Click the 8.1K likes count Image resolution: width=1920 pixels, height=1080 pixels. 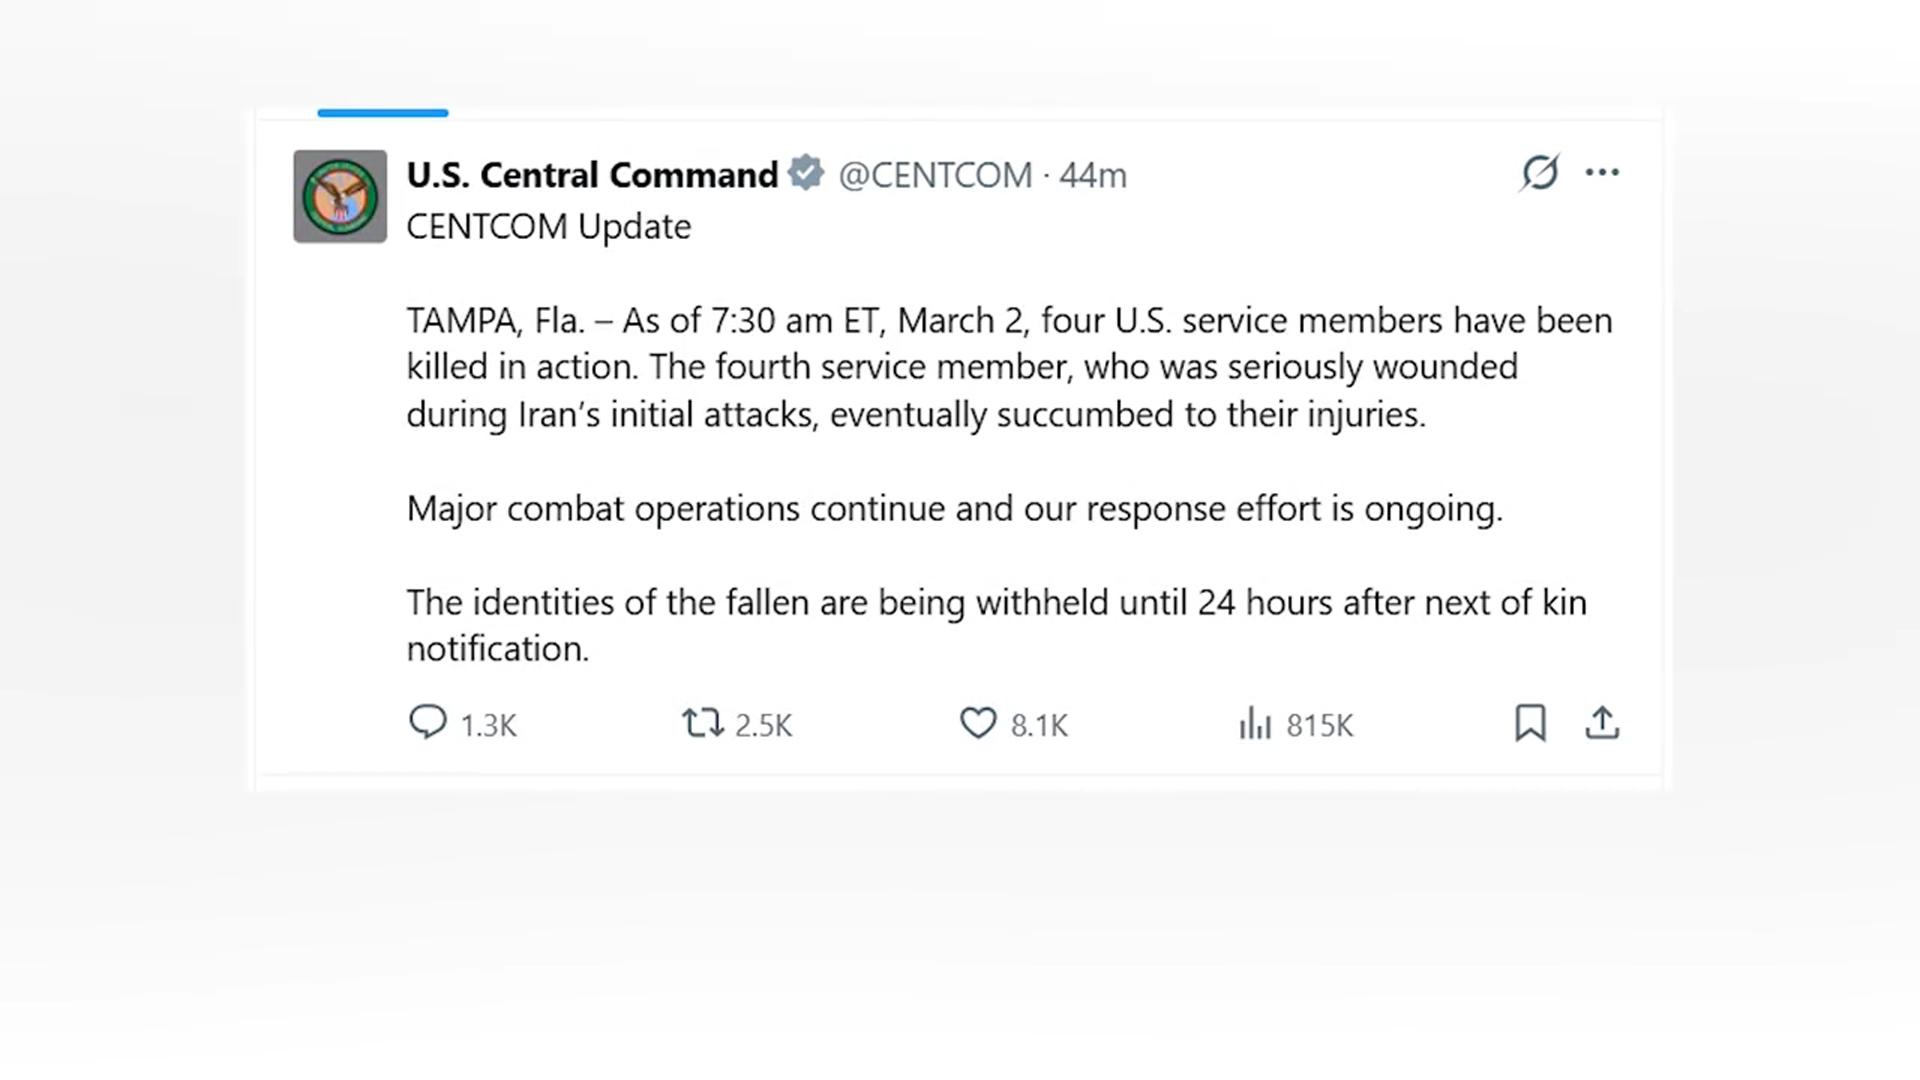1040,725
